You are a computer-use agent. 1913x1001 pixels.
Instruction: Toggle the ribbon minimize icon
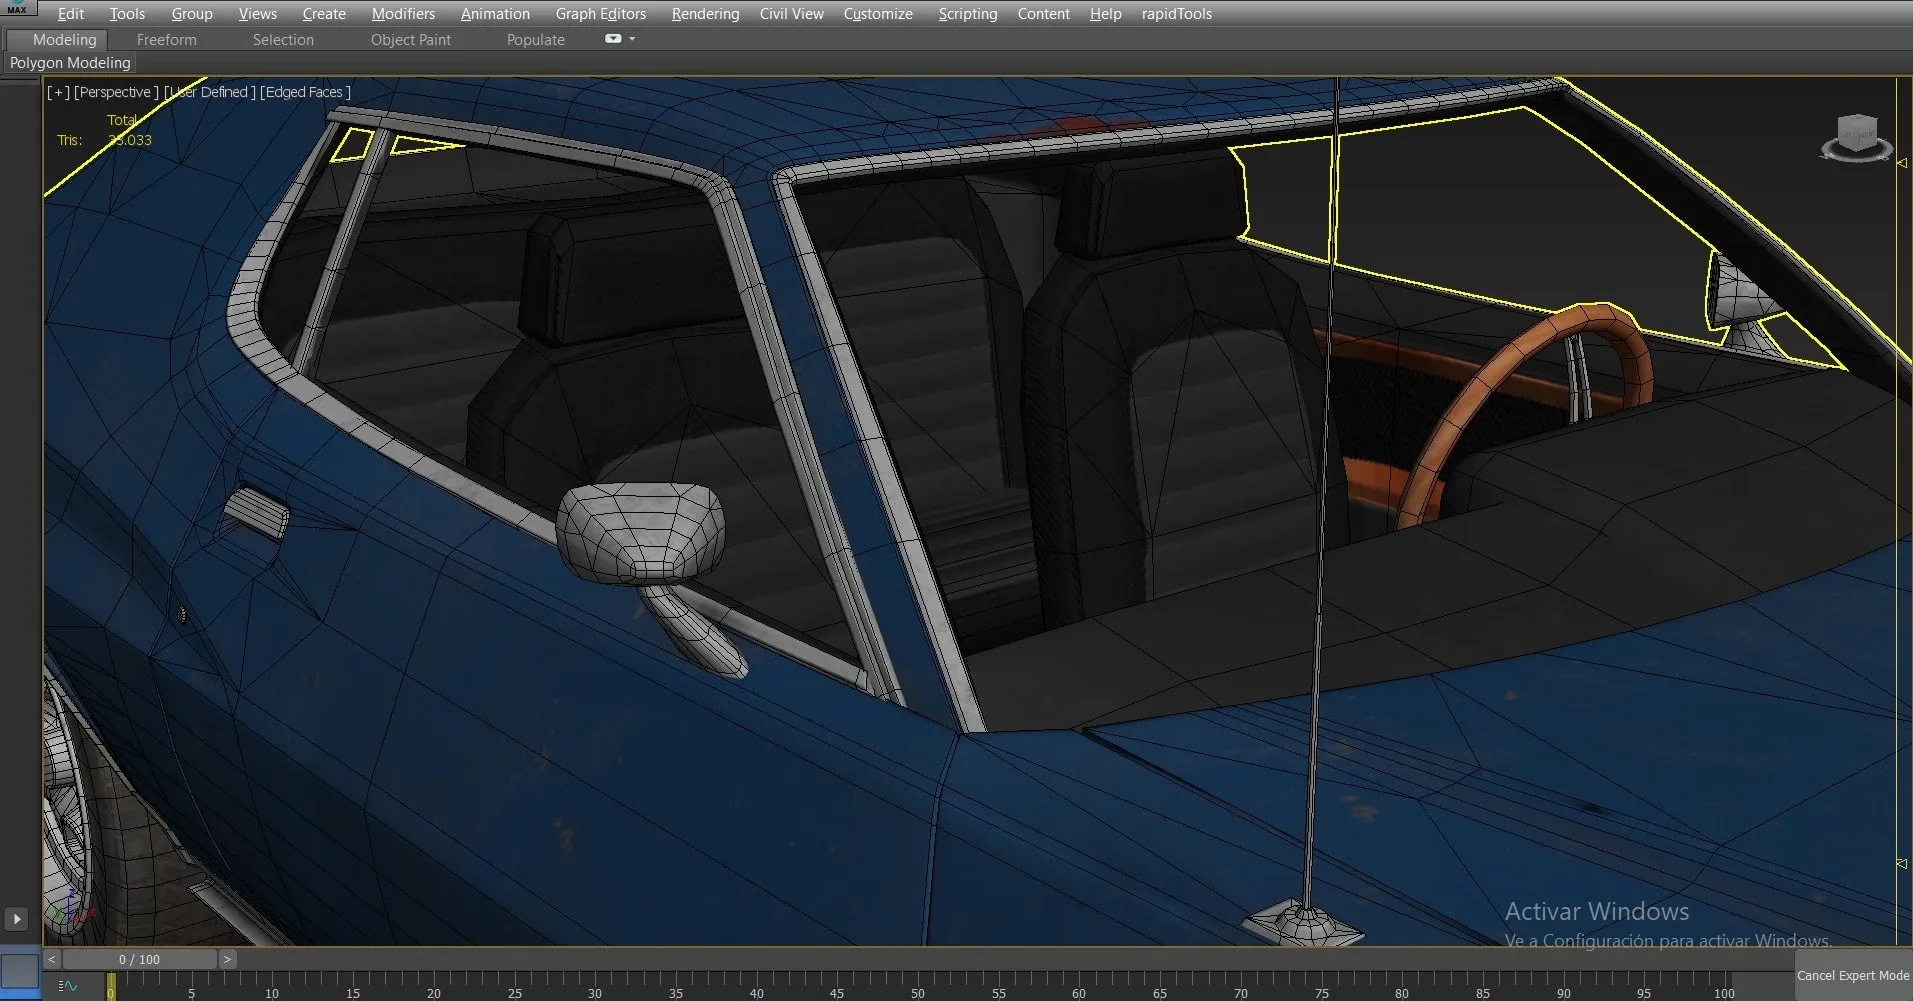click(613, 39)
